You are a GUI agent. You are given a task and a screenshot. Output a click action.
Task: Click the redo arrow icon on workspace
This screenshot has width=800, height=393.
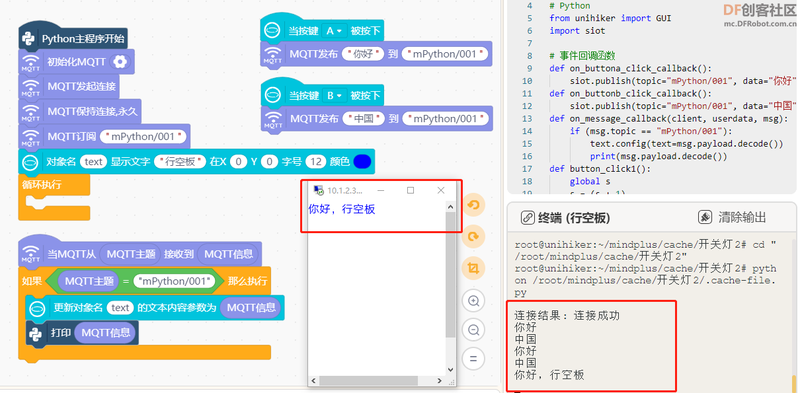(x=473, y=237)
